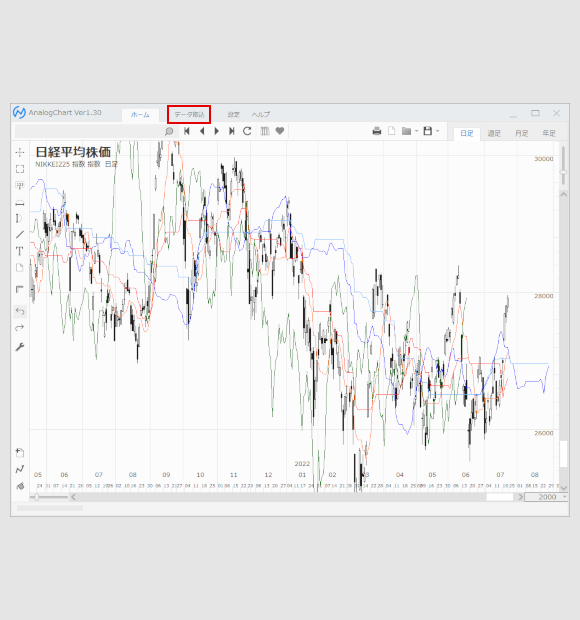This screenshot has height=620, width=580.
Task: Select the text T tool
Action: coord(19,251)
